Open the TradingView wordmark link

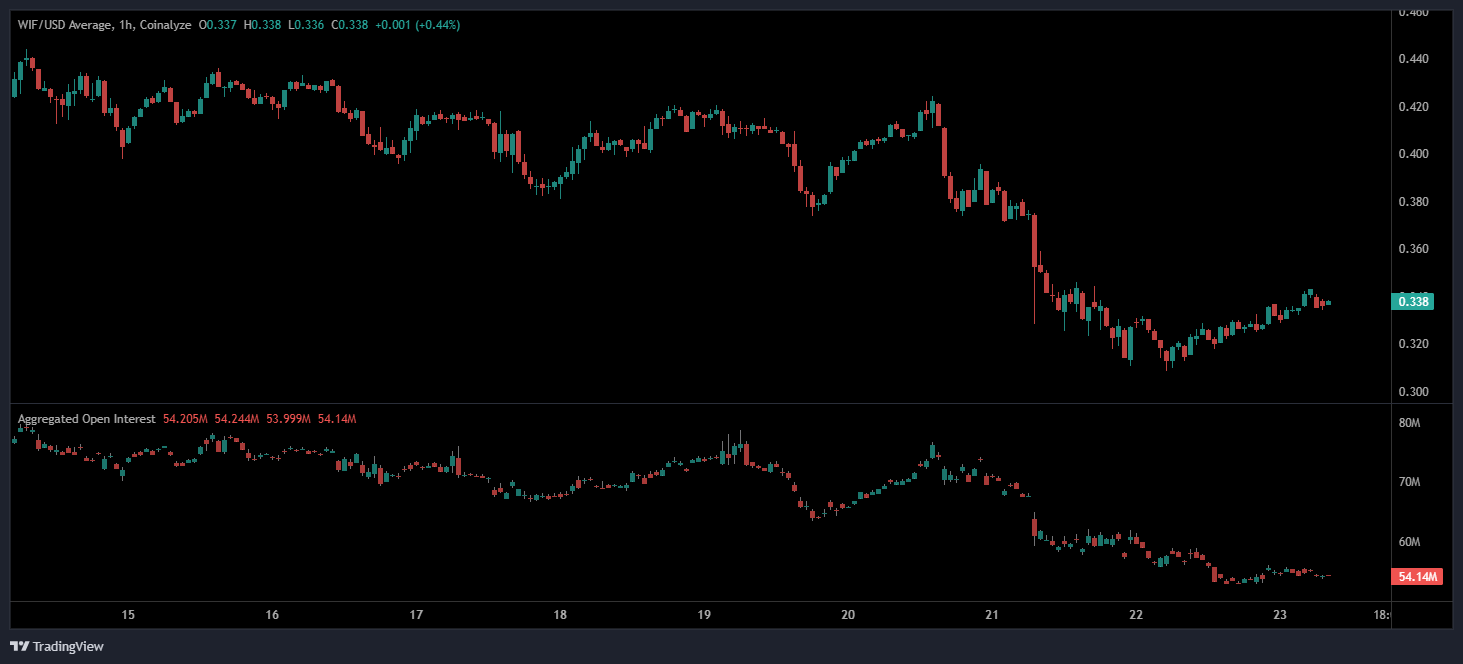click(x=68, y=646)
